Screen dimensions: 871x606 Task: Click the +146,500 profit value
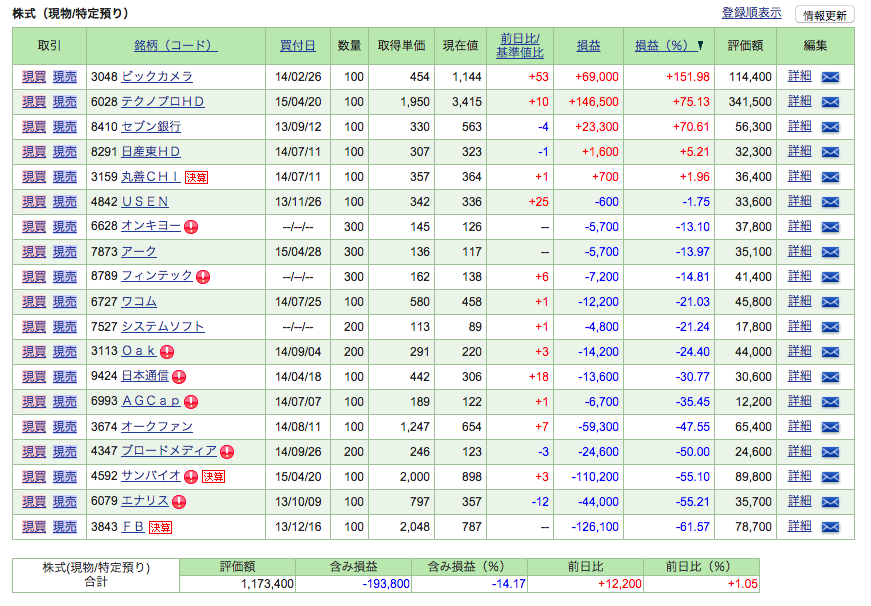click(593, 102)
